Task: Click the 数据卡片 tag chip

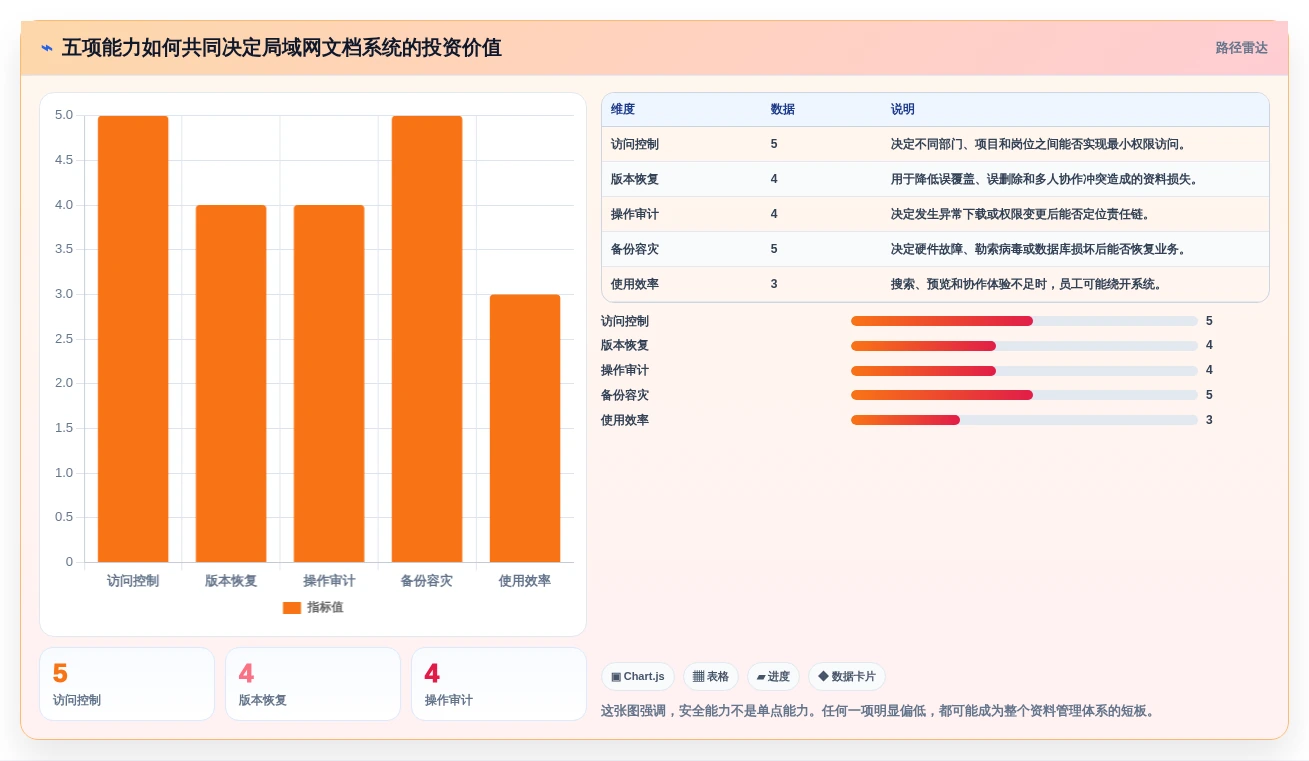Action: coord(847,677)
